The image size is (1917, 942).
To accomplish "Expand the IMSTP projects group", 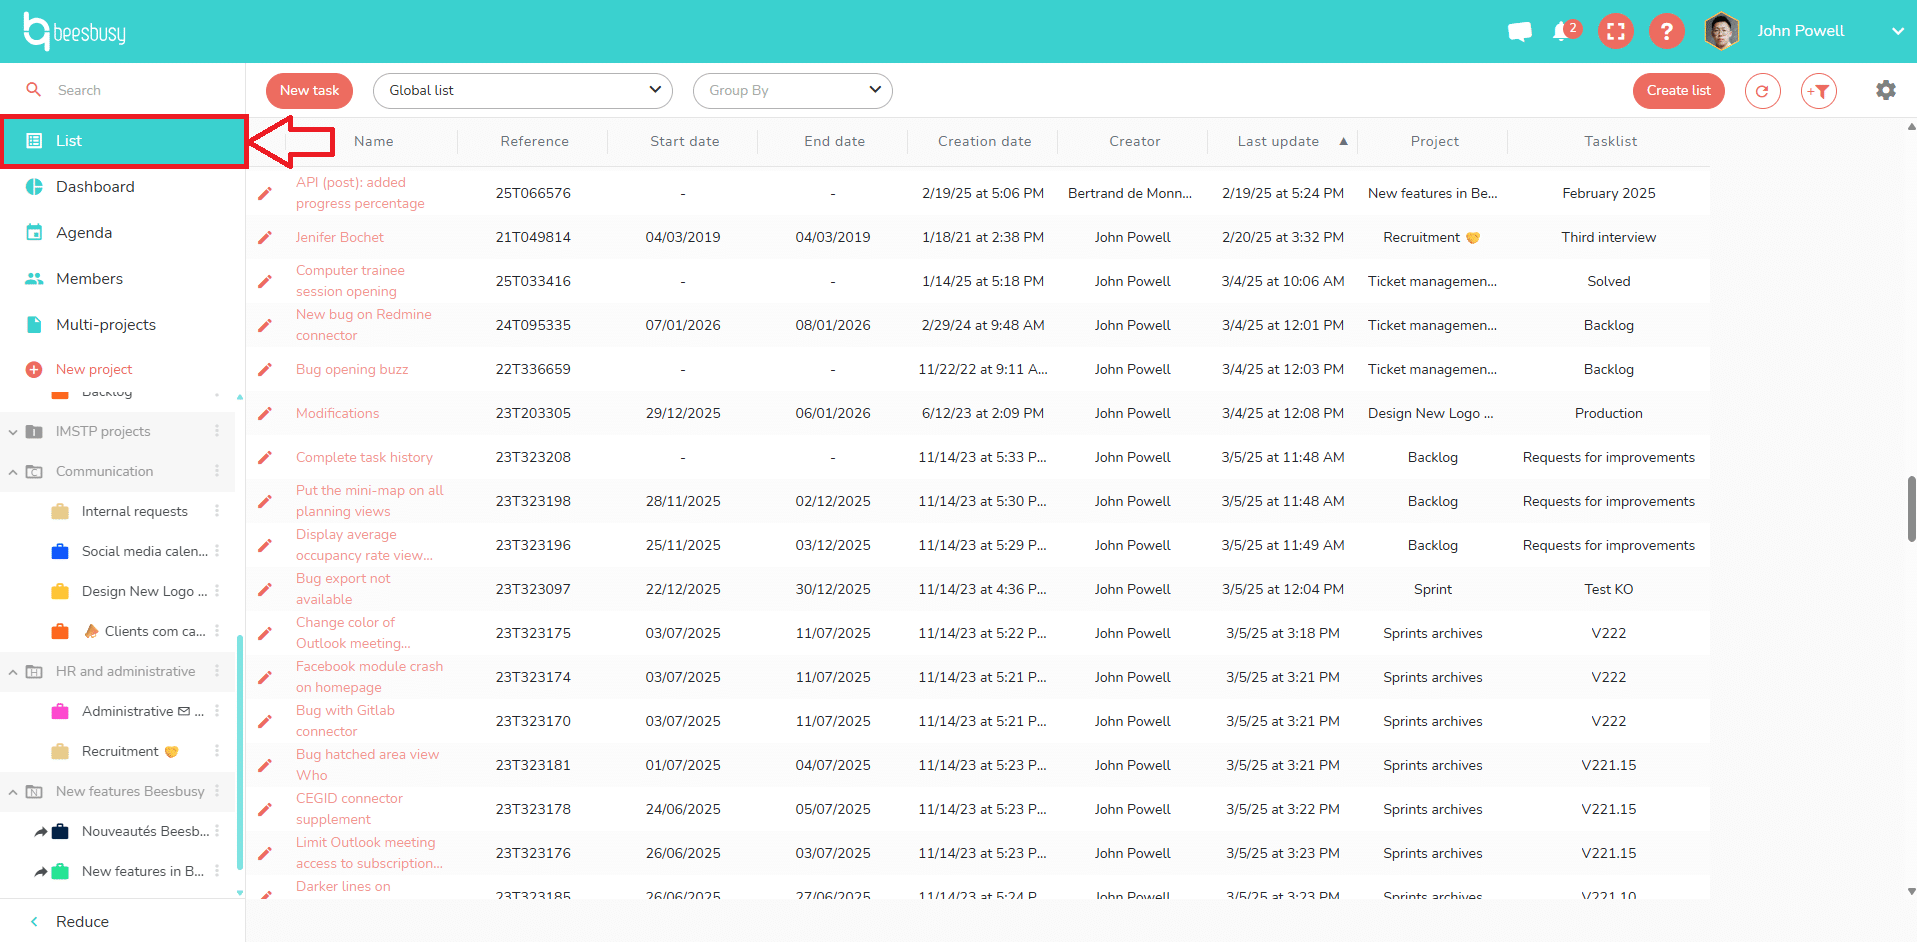I will pos(12,431).
